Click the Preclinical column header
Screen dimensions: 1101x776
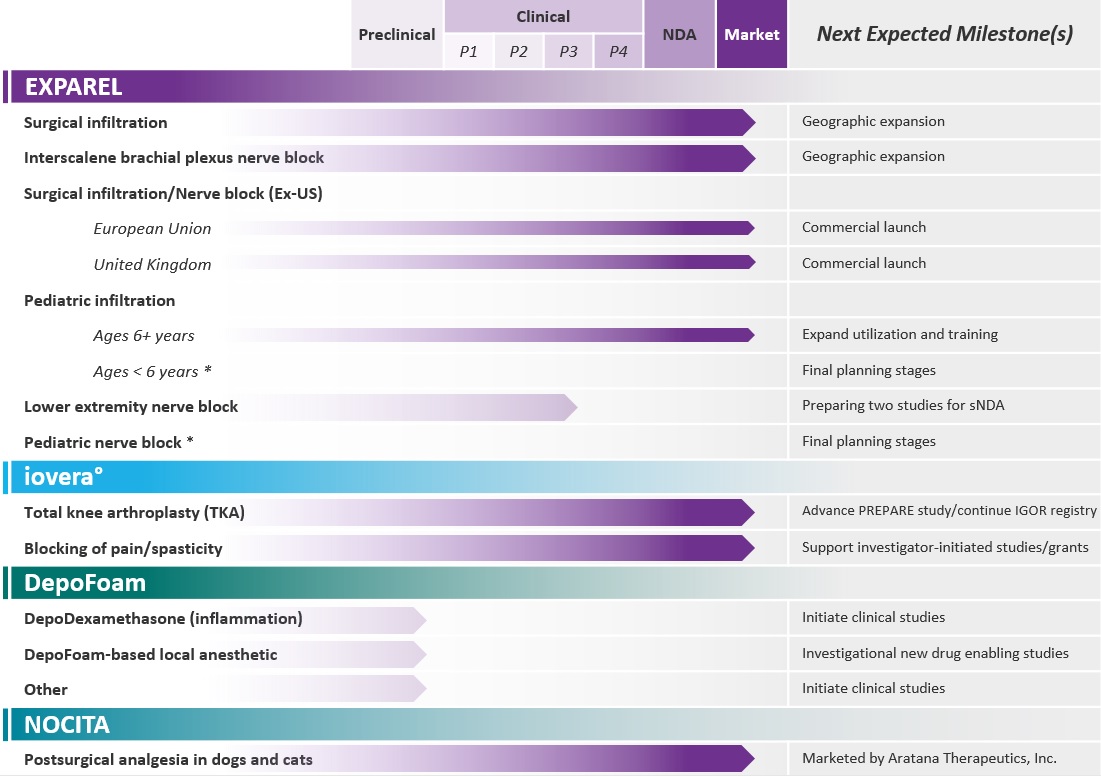[397, 35]
